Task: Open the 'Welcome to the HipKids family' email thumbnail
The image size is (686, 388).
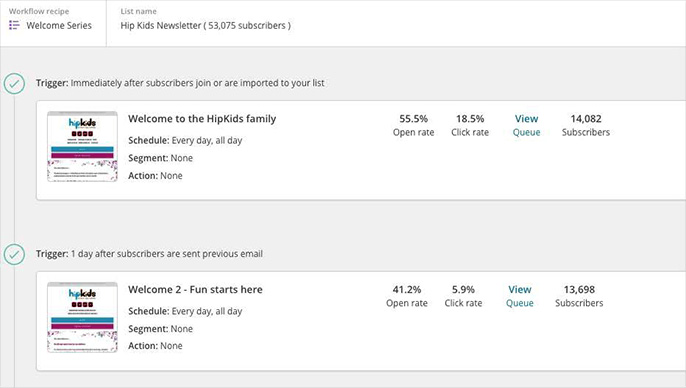Action: [x=82, y=147]
